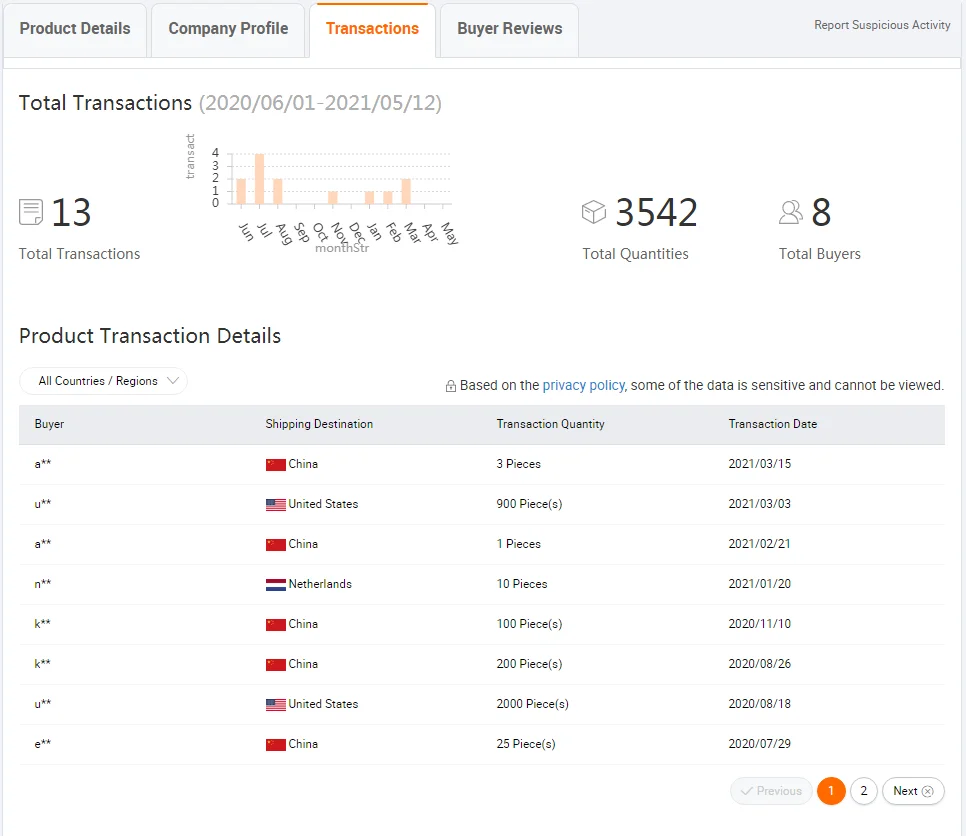The image size is (966, 836).
Task: Click the China flag in 2021/03/15 row
Action: tap(276, 464)
